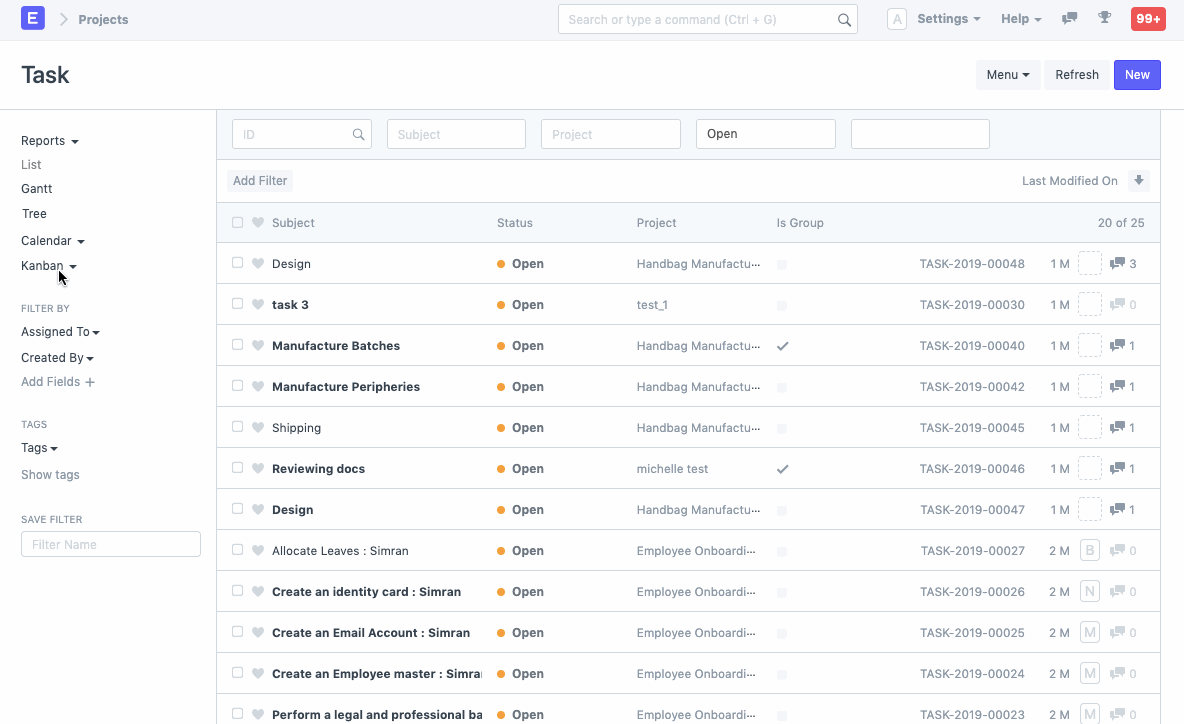The image size is (1184, 724).
Task: Click the search magnifier in the ID filter
Action: (x=359, y=133)
